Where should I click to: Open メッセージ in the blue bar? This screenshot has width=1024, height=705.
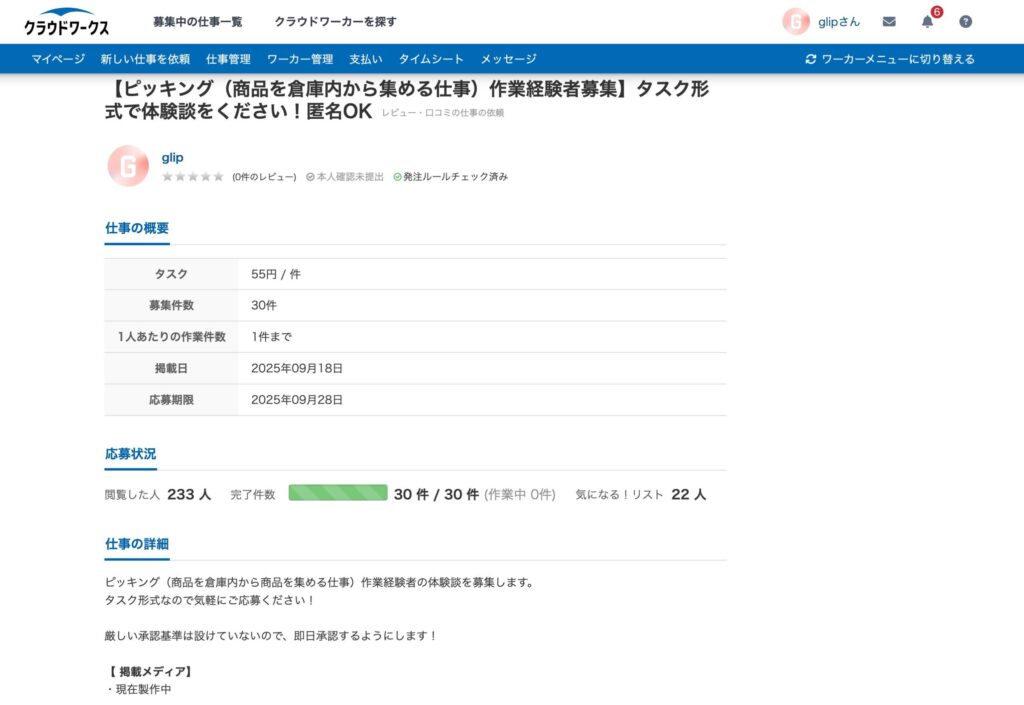tap(508, 59)
